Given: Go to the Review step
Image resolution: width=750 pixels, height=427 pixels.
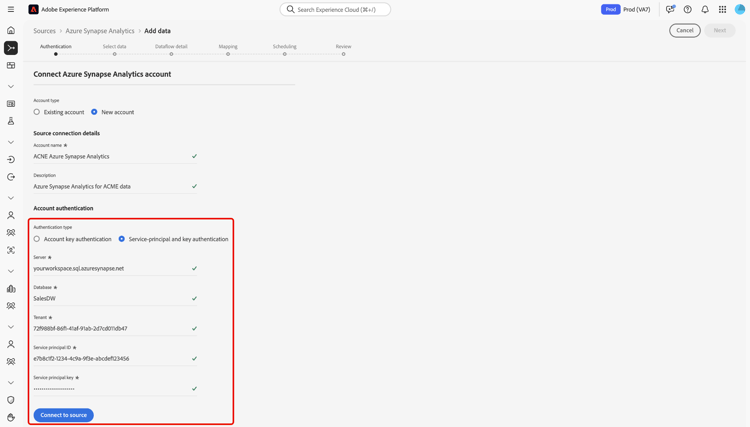Looking at the screenshot, I should point(343,49).
